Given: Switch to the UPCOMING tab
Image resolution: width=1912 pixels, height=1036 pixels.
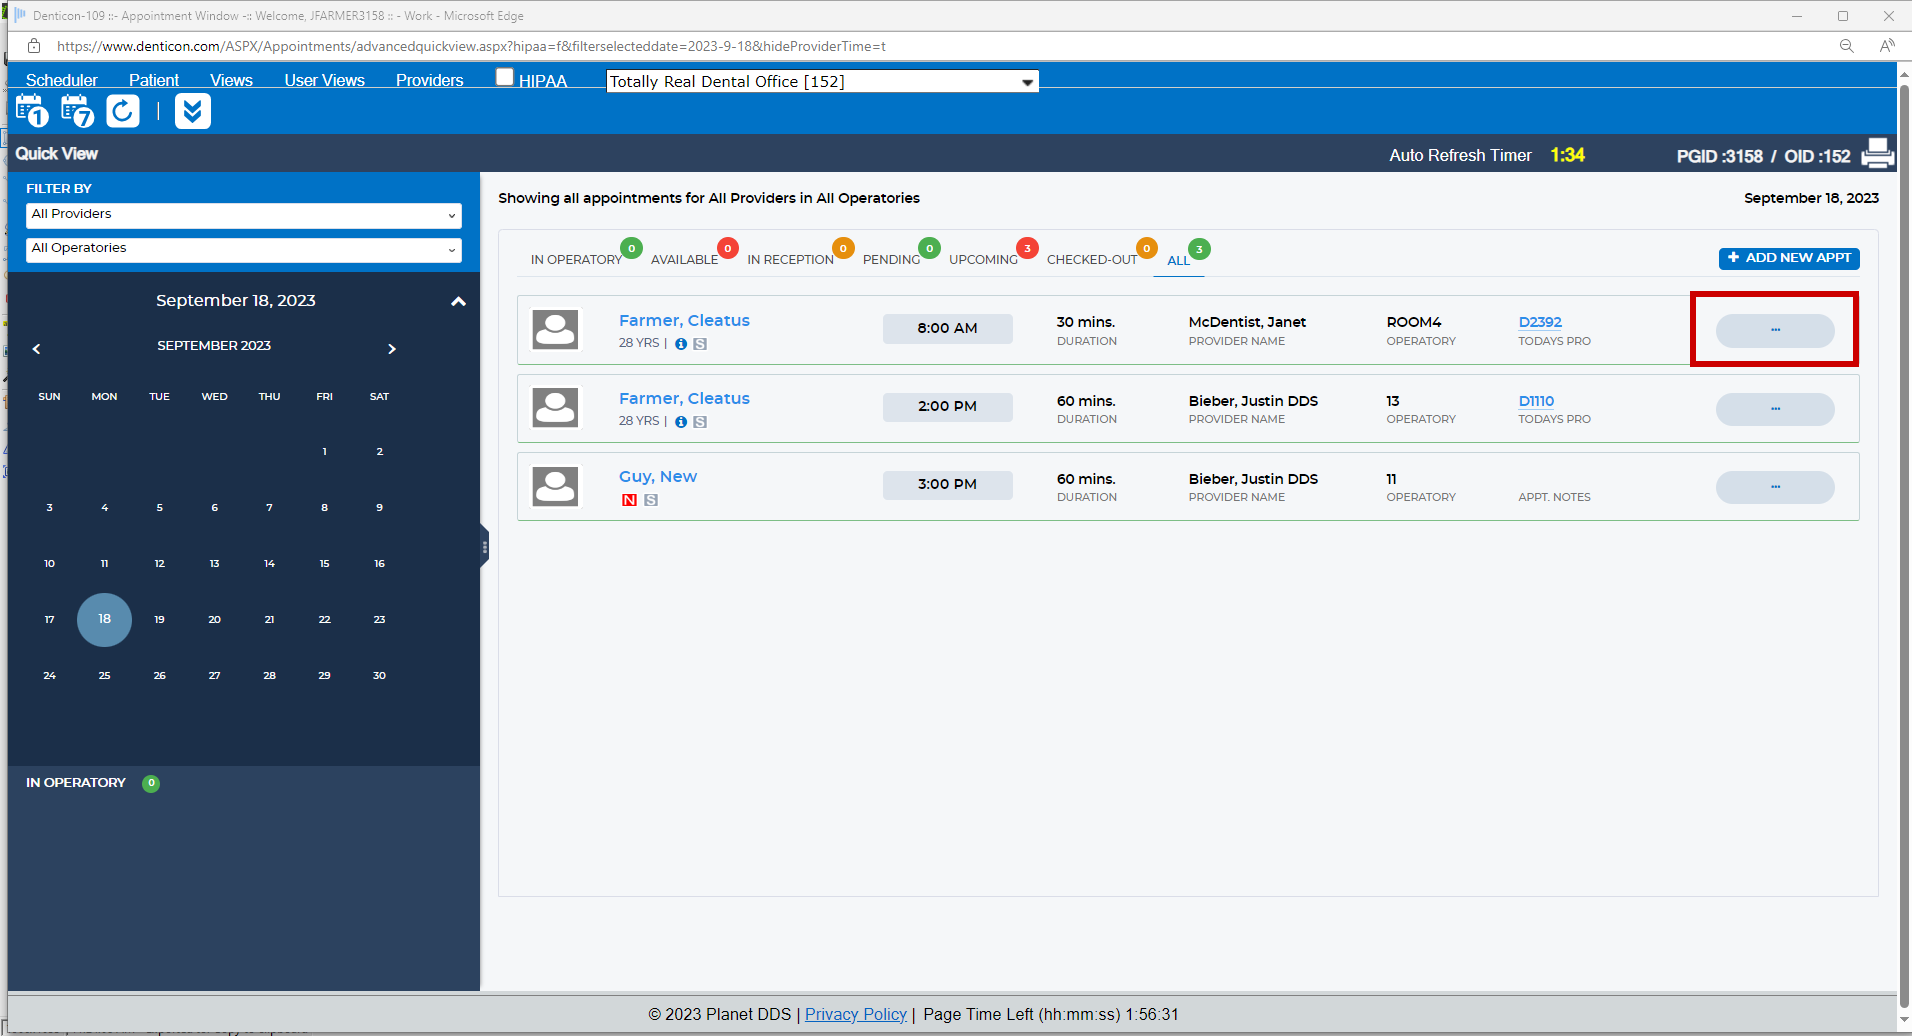Looking at the screenshot, I should pos(984,260).
